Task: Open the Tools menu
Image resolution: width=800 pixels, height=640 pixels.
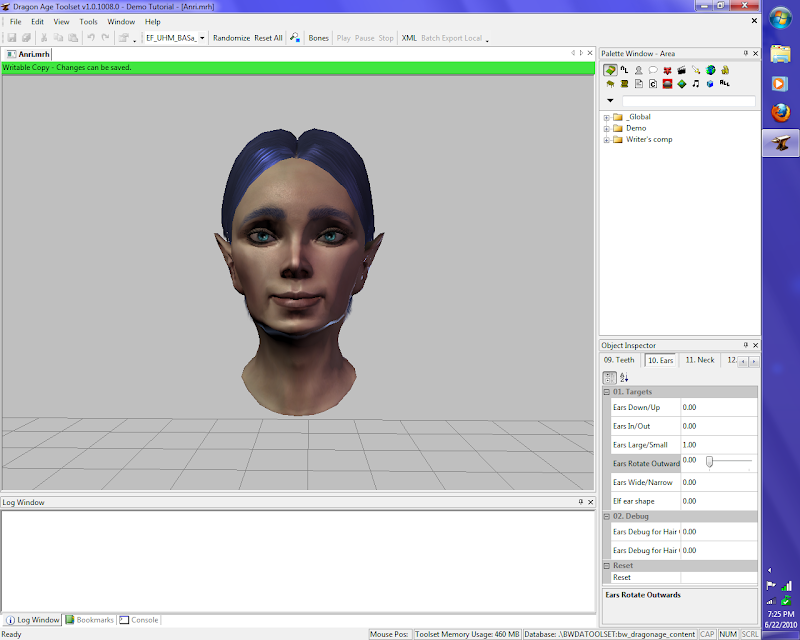Action: point(89,21)
